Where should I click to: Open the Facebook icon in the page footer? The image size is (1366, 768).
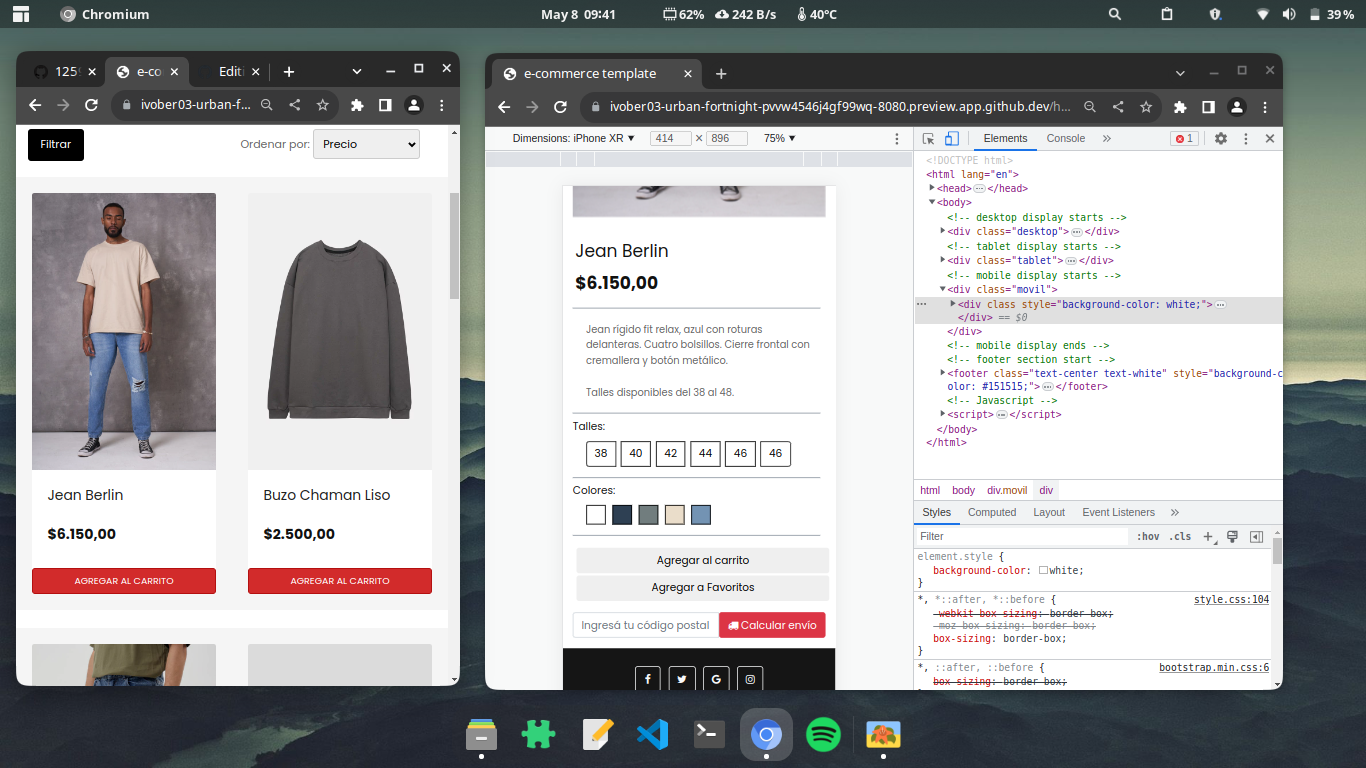coord(648,678)
